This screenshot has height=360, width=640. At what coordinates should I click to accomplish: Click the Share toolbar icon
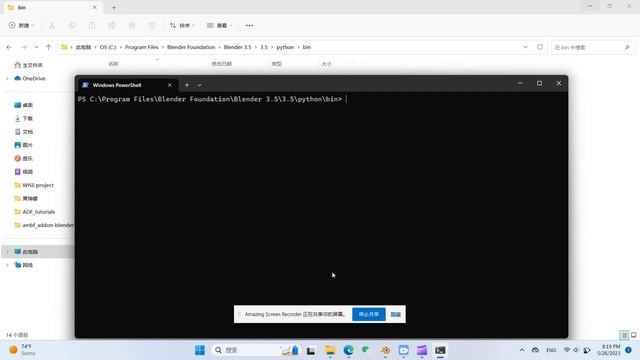(x=132, y=25)
